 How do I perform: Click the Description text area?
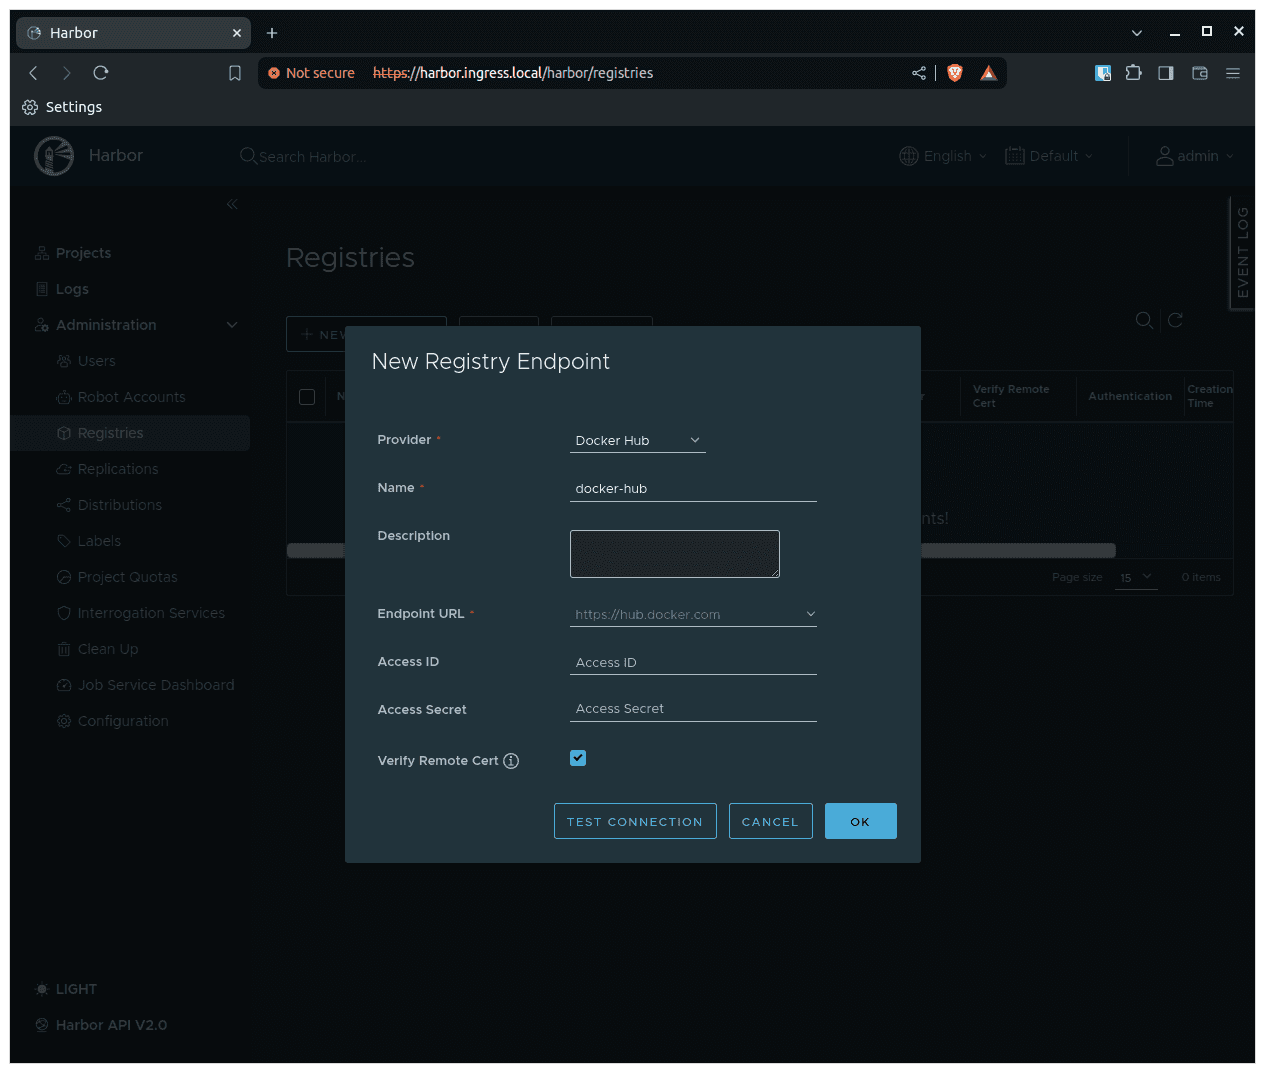675,554
